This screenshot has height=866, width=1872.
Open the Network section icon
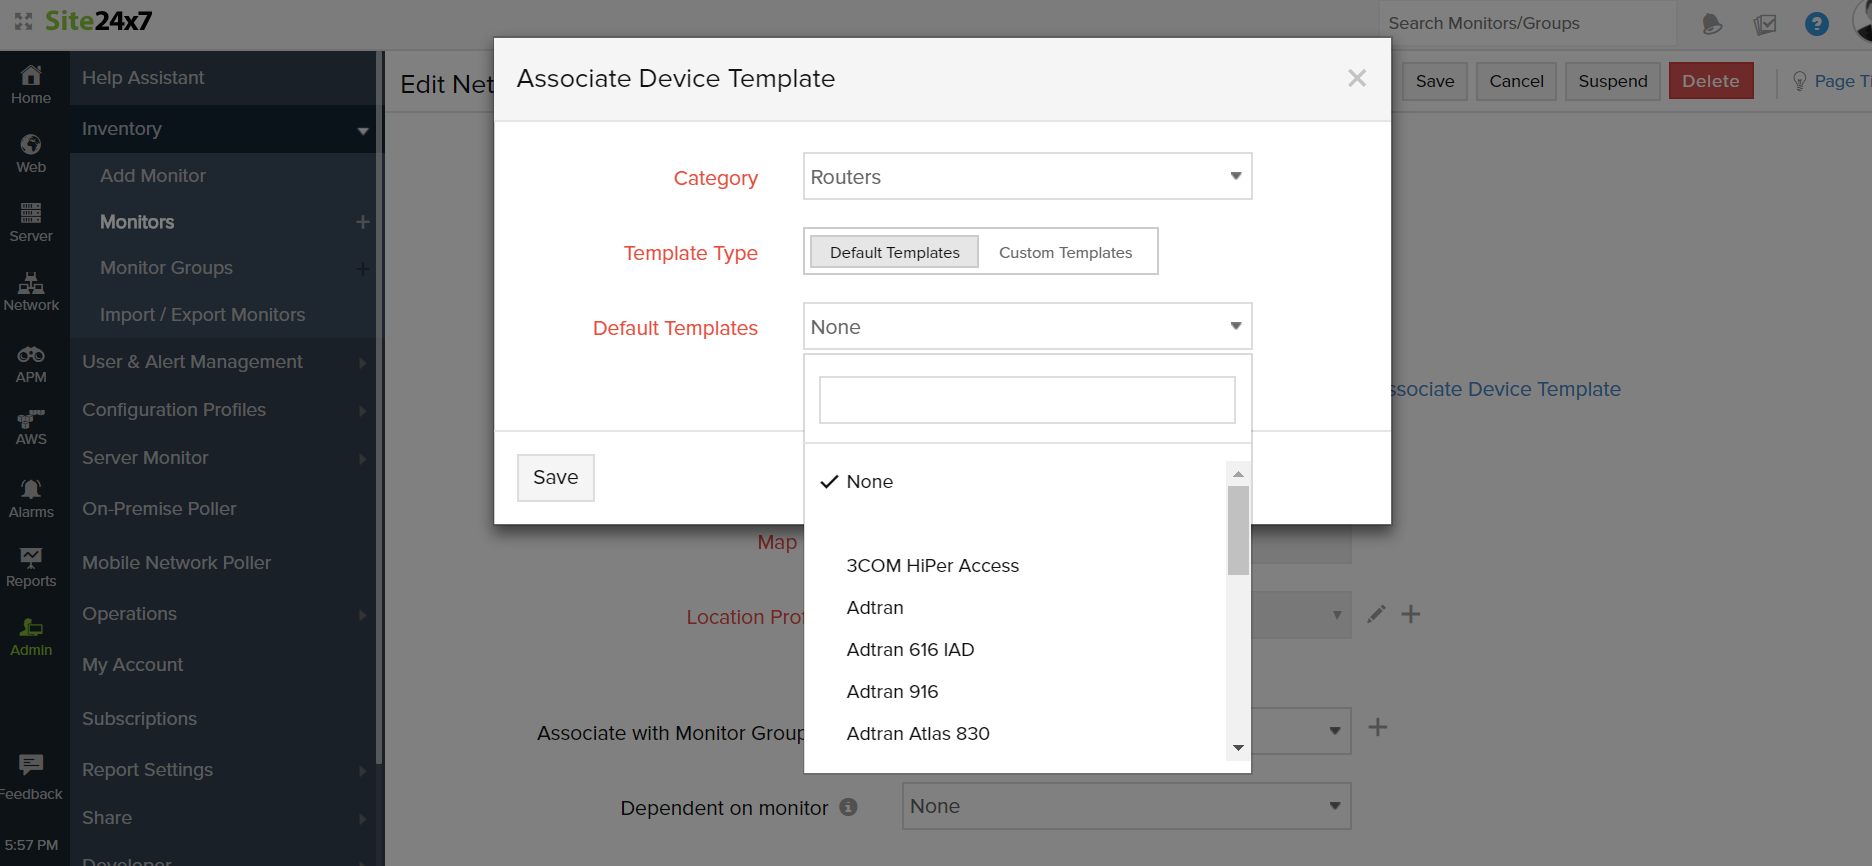pyautogui.click(x=31, y=282)
